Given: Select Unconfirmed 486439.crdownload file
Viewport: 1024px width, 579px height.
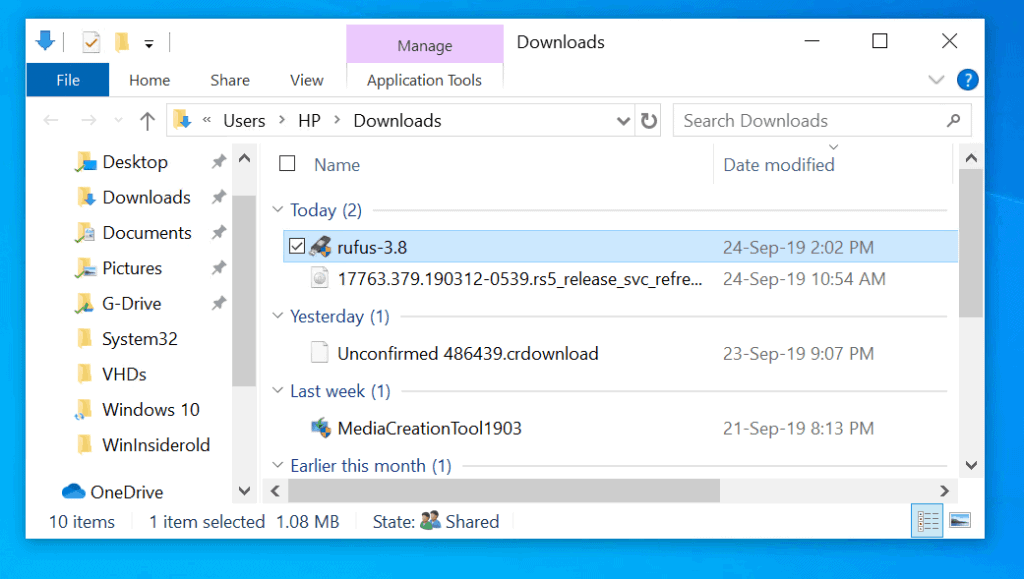Looking at the screenshot, I should [x=620, y=353].
